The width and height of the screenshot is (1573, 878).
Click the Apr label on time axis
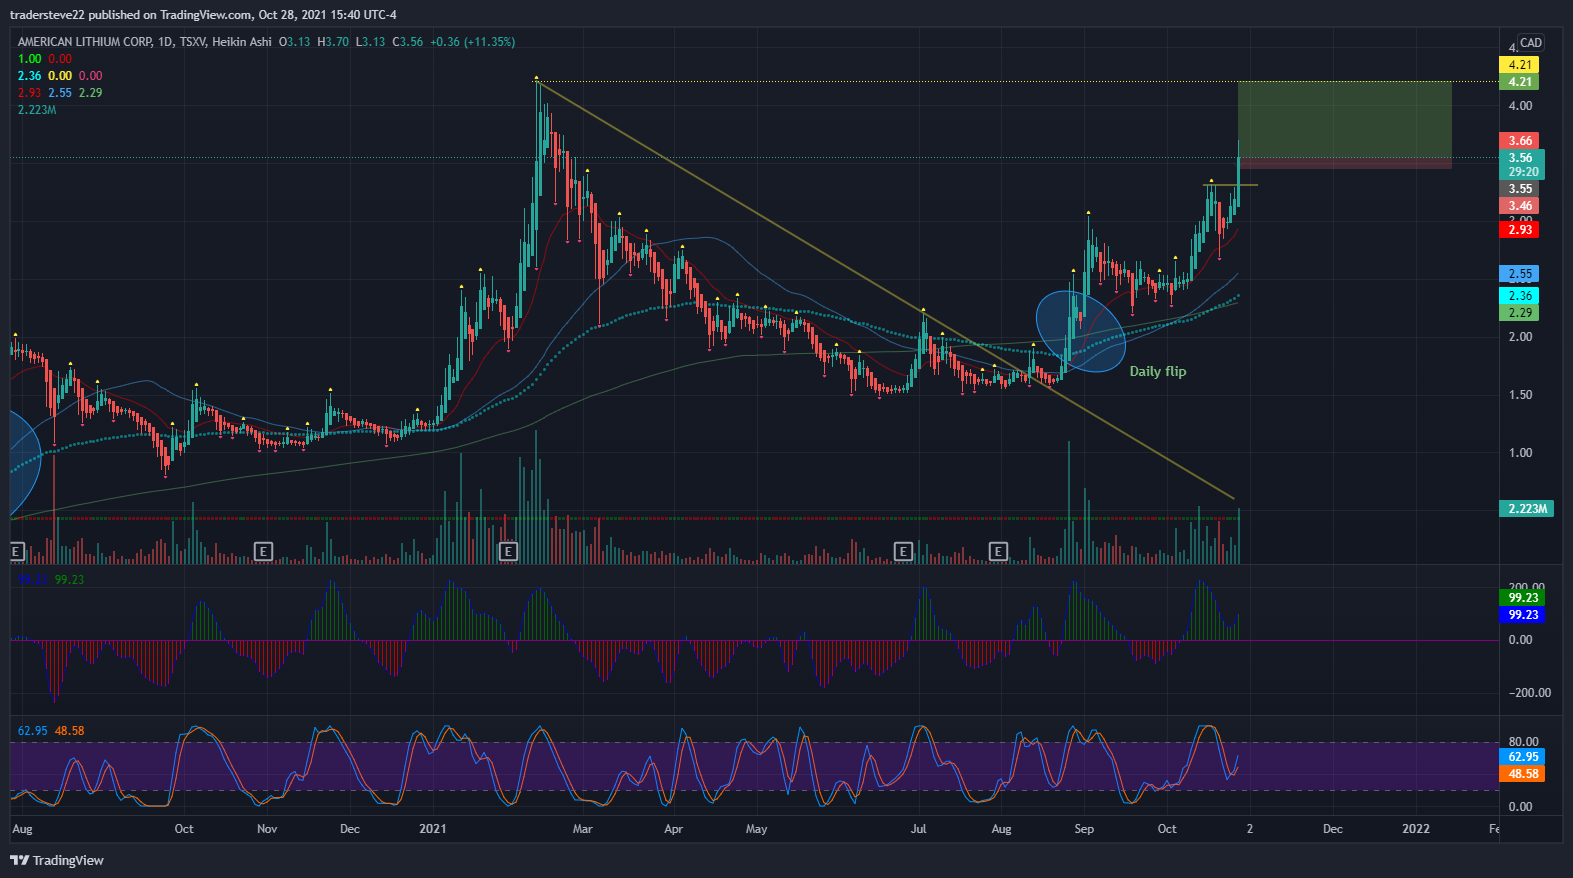coord(674,829)
